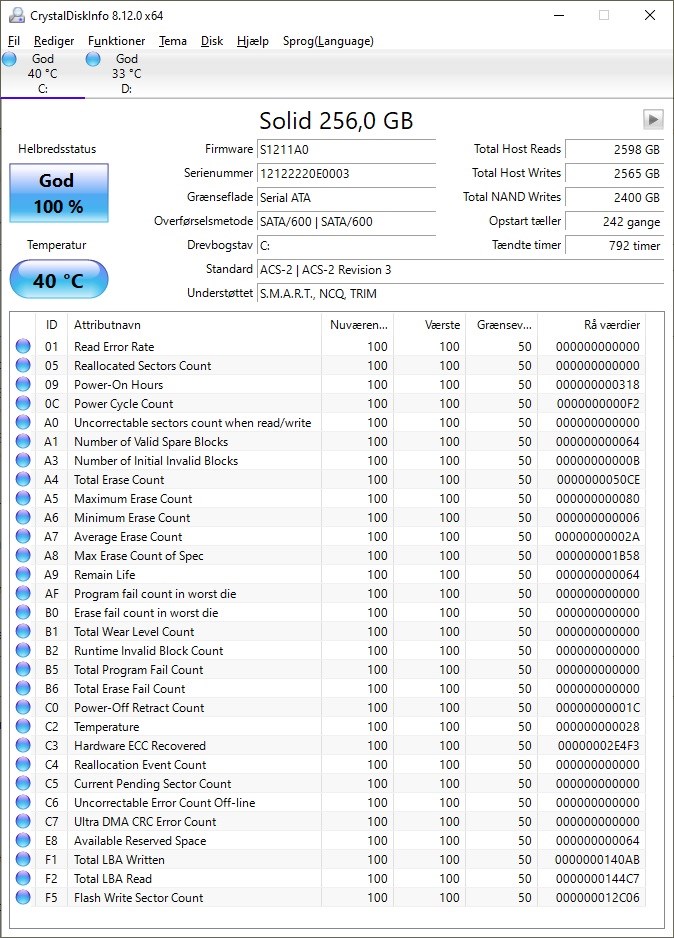Click the status icon for Number of Valid Spare Blocks

point(23,441)
